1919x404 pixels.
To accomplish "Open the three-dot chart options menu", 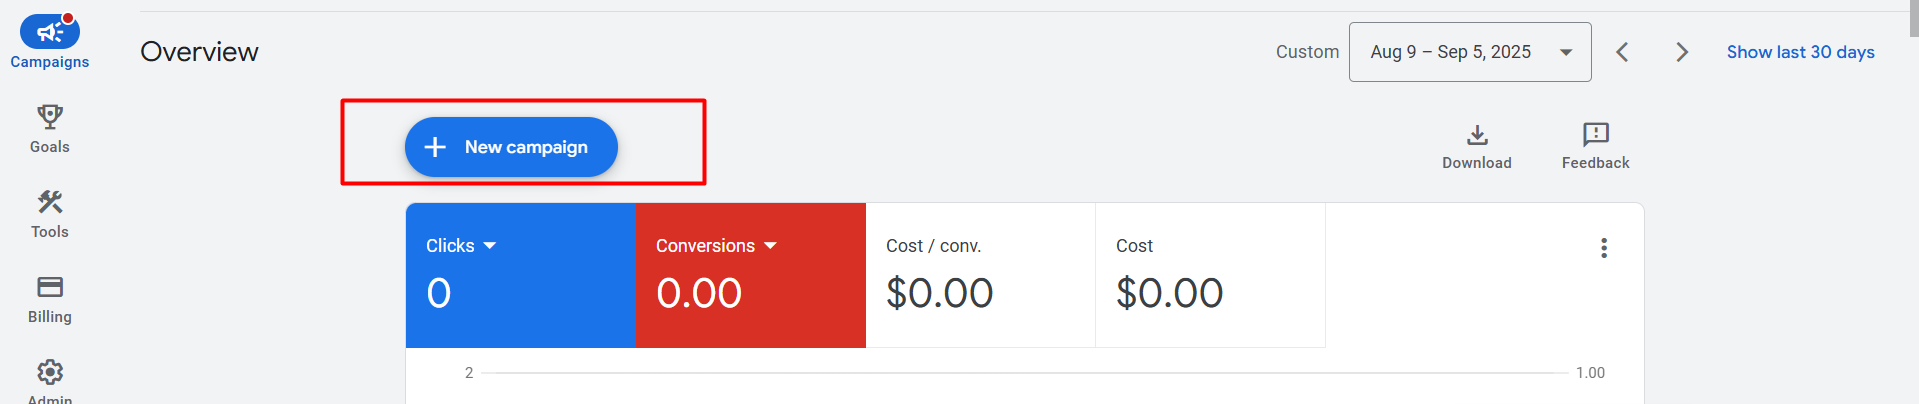I will 1604,248.
